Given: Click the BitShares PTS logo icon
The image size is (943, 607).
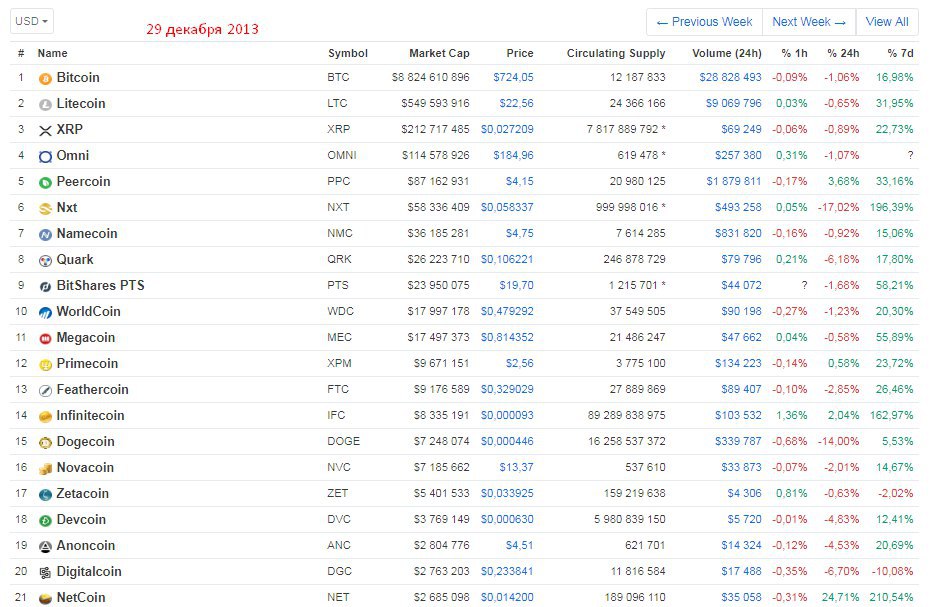Looking at the screenshot, I should coord(45,286).
